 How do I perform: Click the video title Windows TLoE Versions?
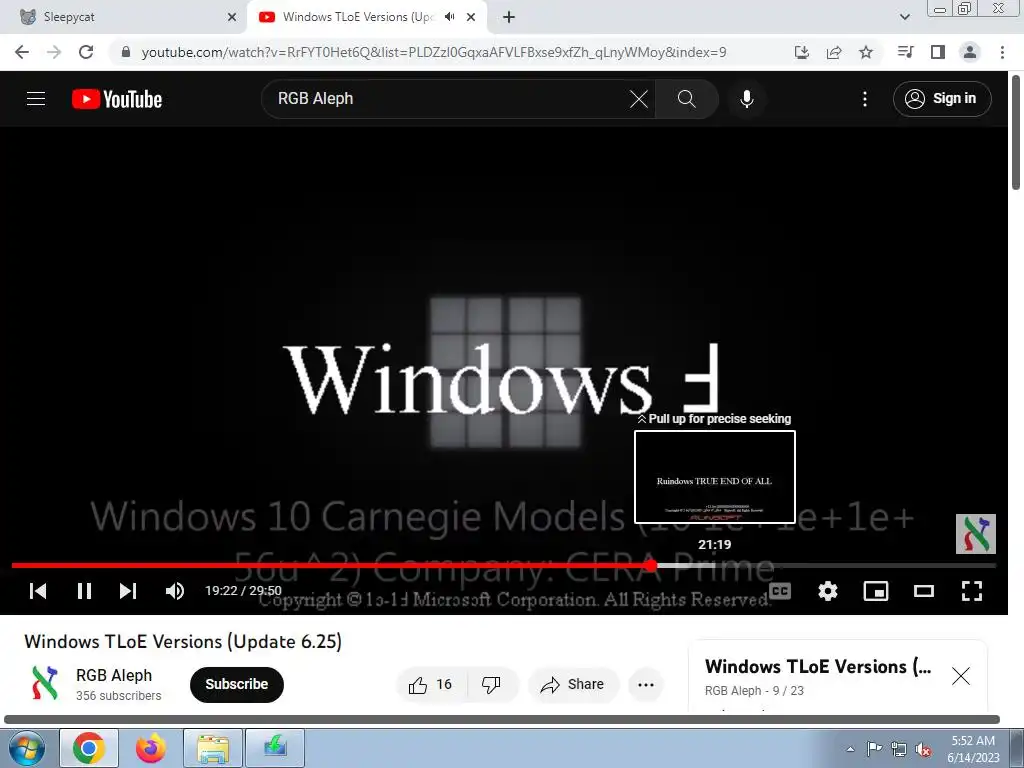(x=183, y=641)
